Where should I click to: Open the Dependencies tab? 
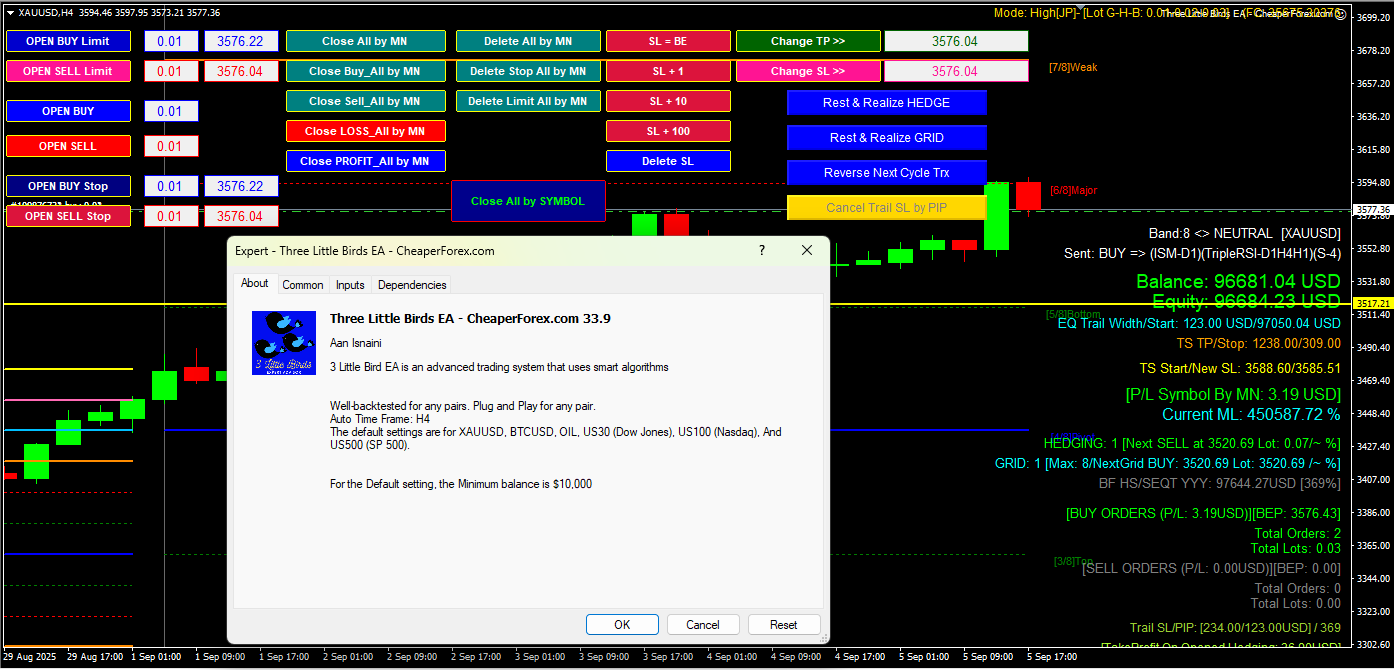pos(412,285)
